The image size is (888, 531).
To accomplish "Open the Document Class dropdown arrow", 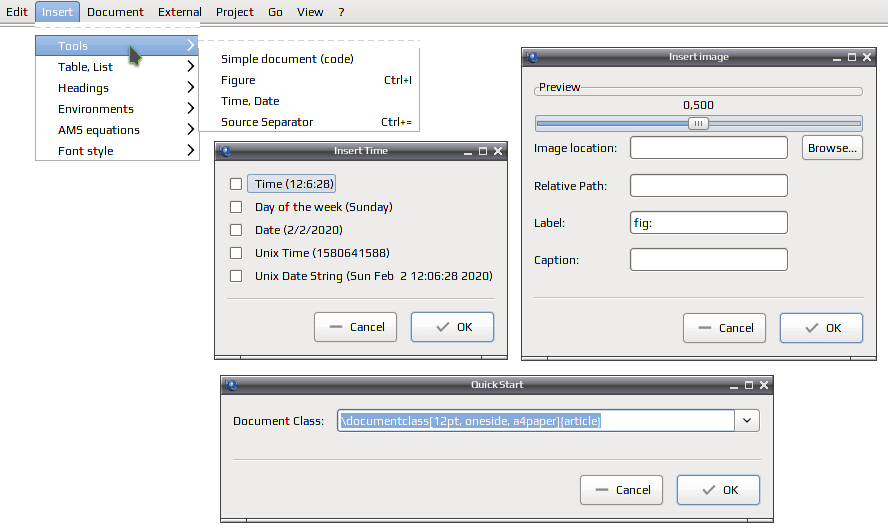I will tap(747, 421).
